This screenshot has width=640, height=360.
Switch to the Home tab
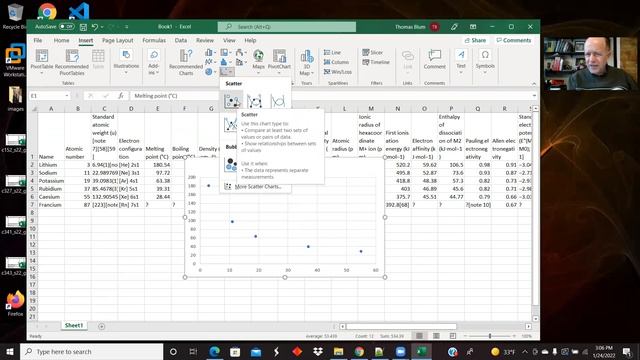(x=61, y=40)
